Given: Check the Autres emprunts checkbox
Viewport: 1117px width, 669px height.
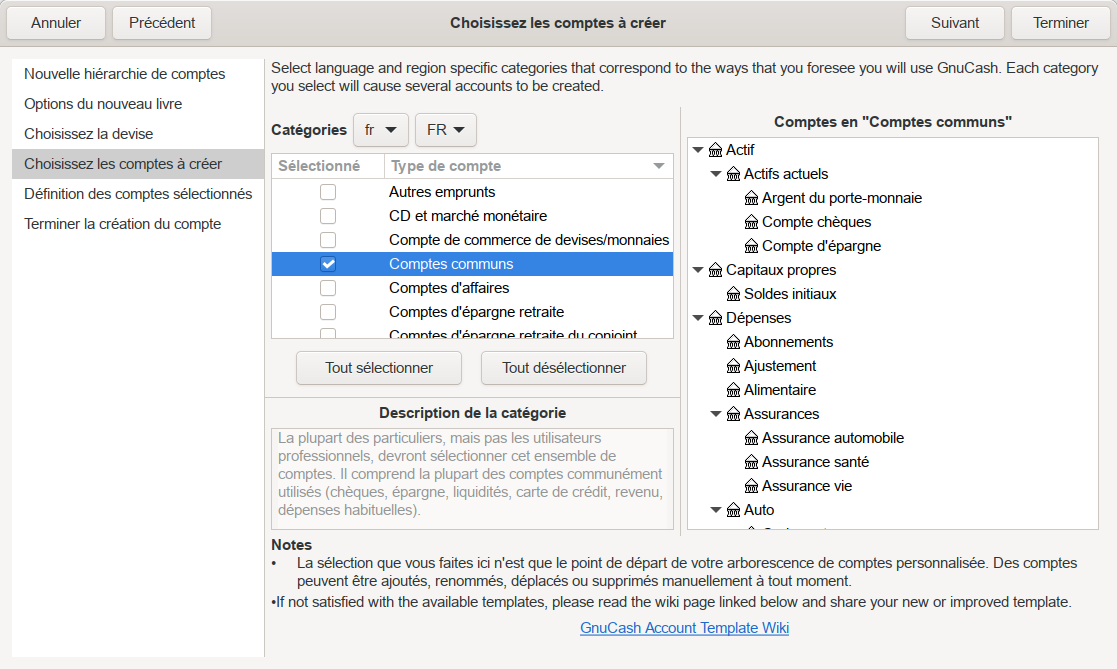Looking at the screenshot, I should [328, 192].
